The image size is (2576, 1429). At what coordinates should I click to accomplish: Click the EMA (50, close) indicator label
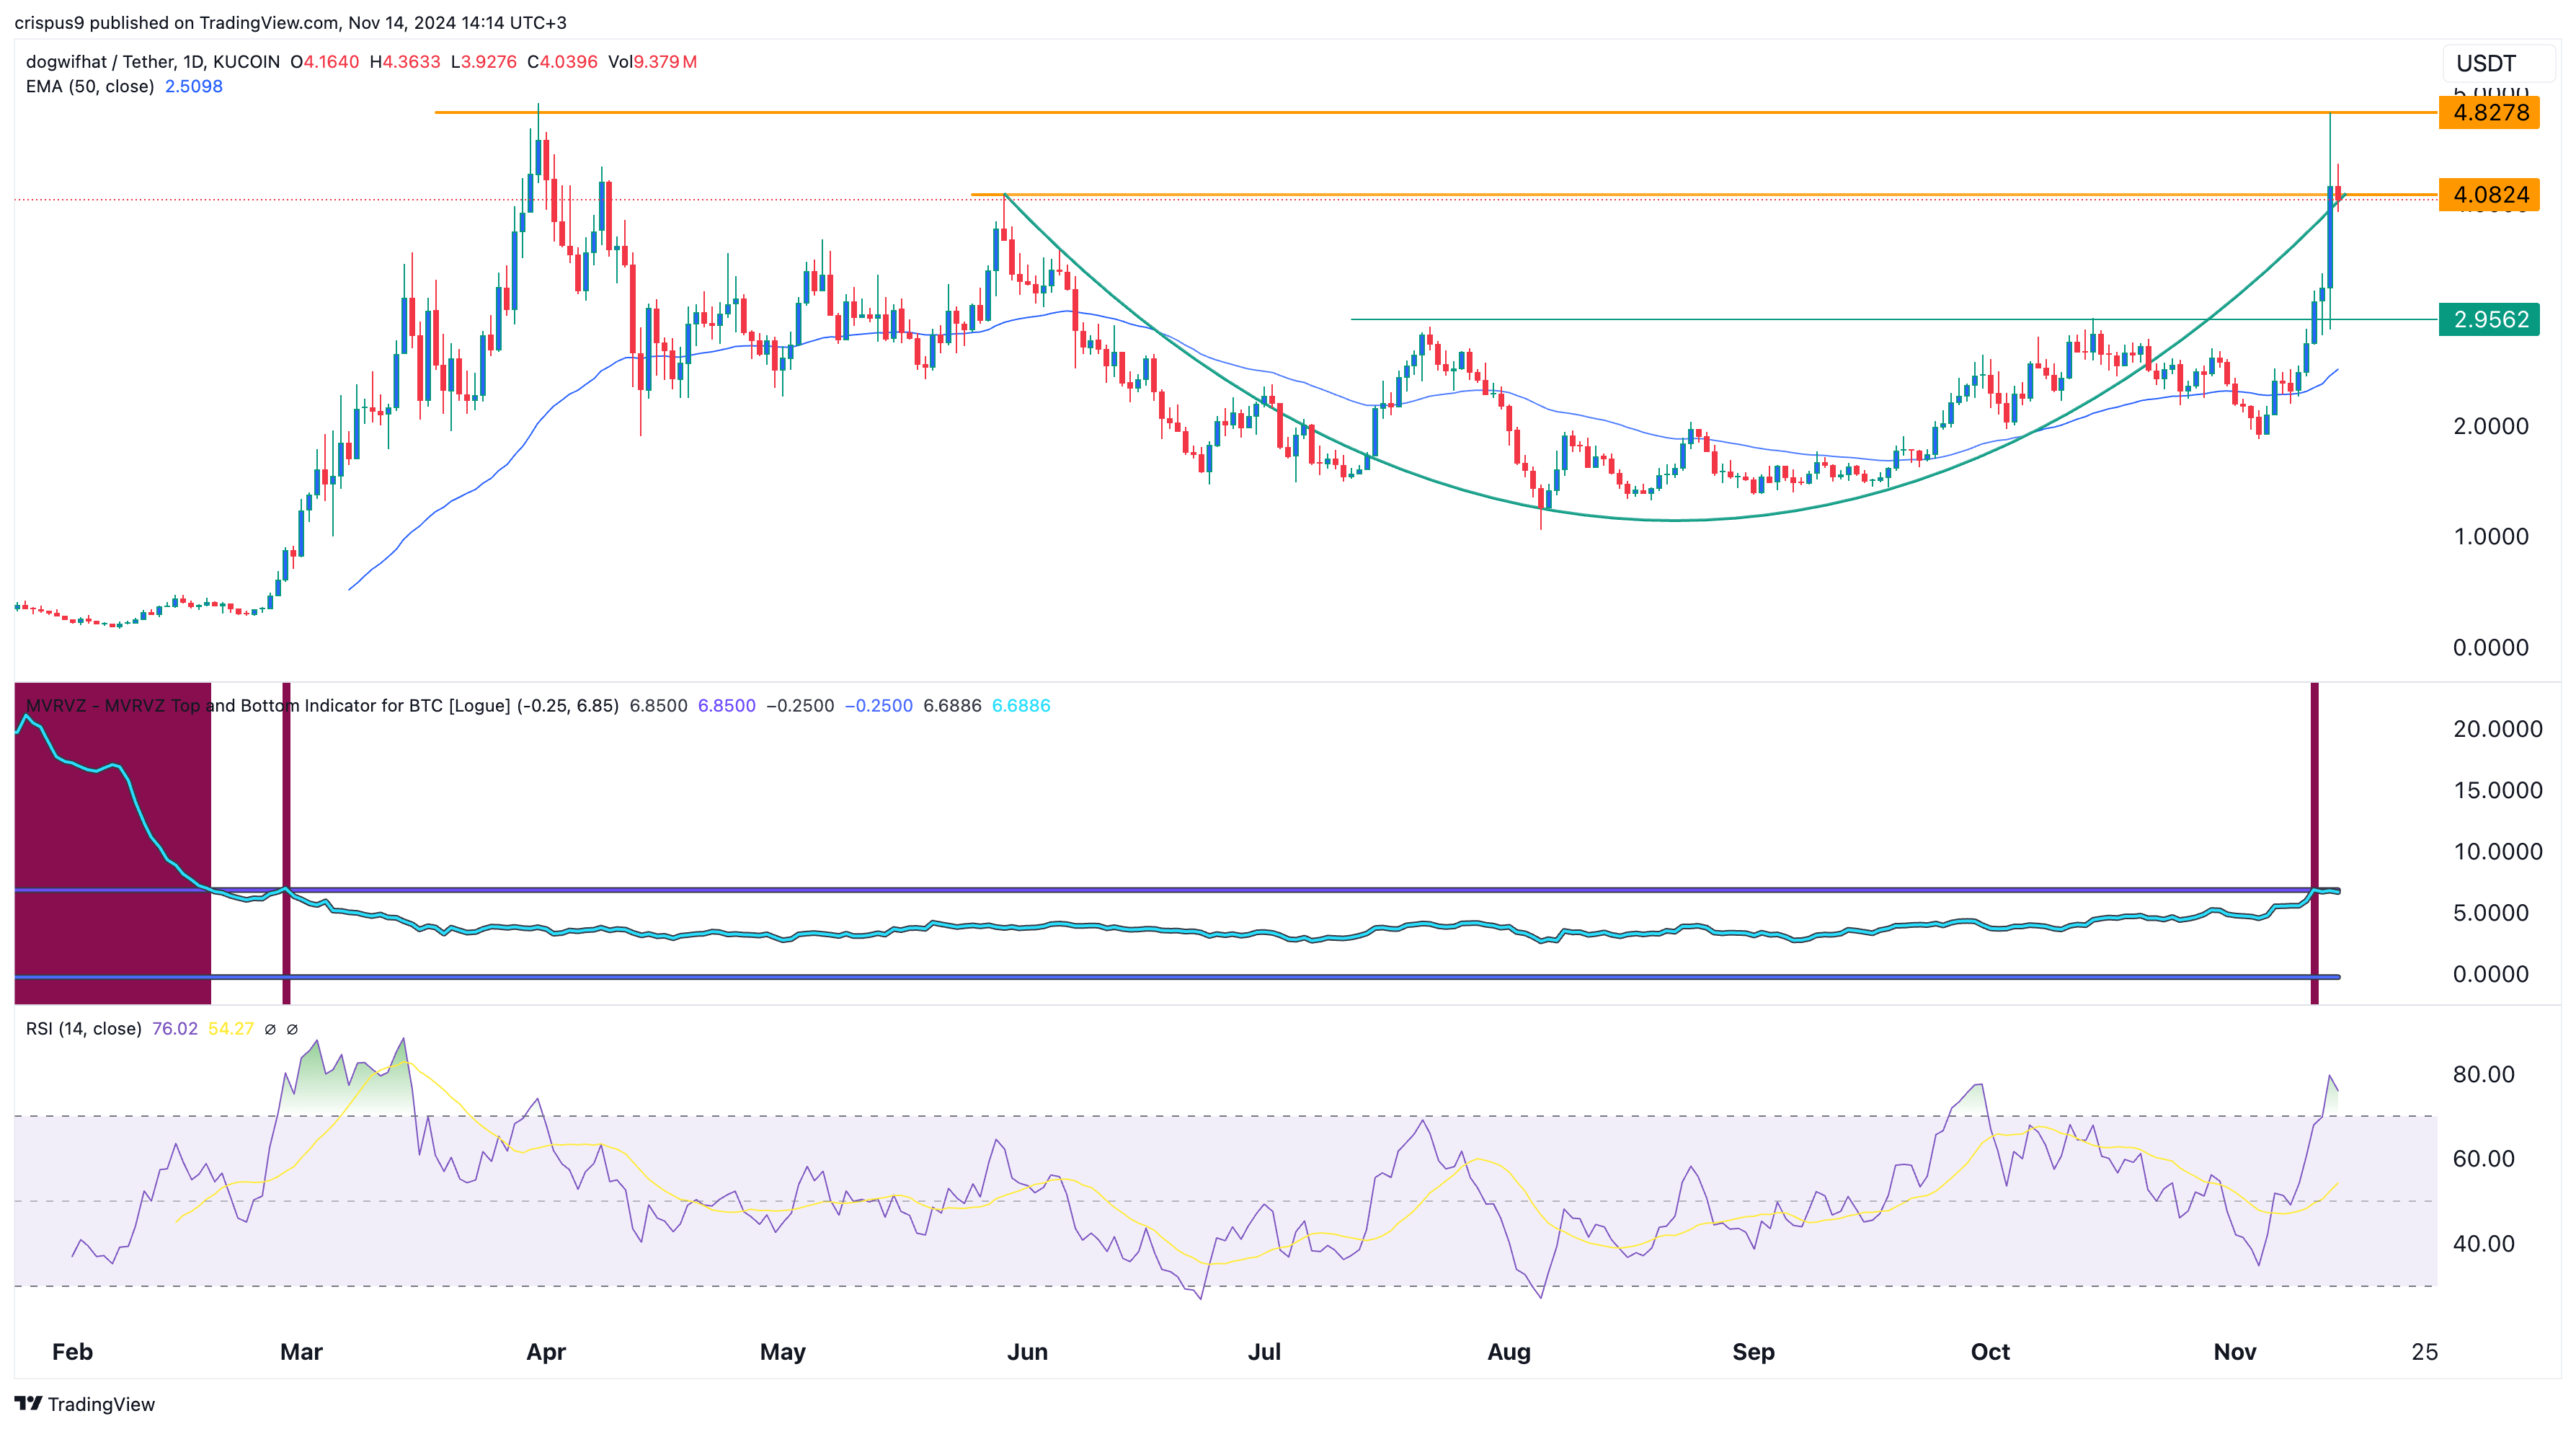tap(90, 86)
